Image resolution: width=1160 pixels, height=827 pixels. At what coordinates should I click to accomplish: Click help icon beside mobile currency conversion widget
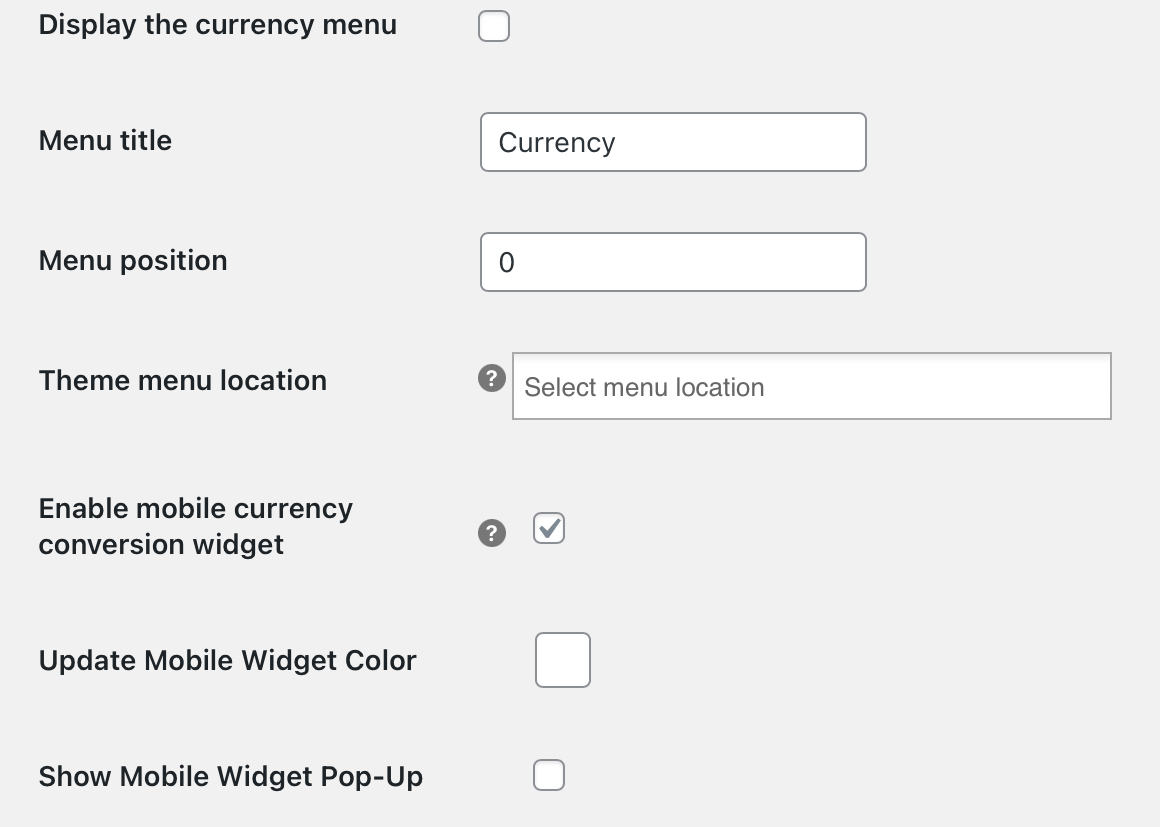(491, 533)
